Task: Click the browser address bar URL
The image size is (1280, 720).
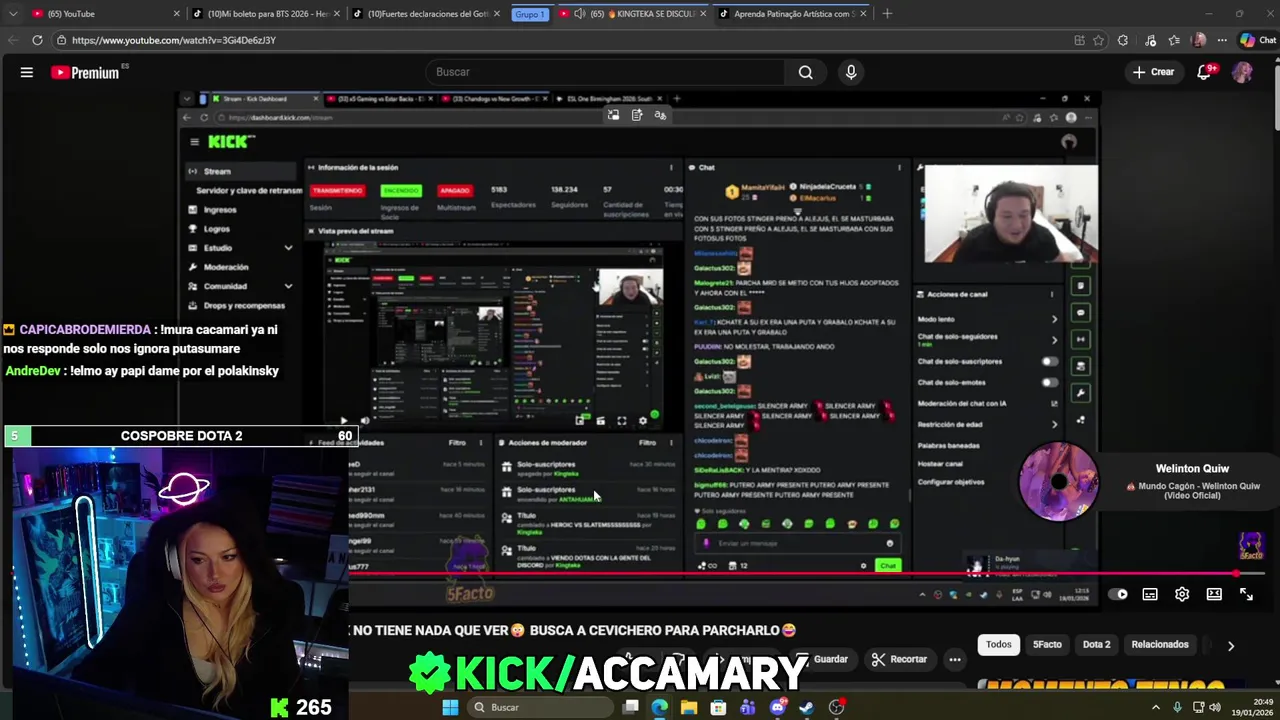Action: click(x=173, y=40)
